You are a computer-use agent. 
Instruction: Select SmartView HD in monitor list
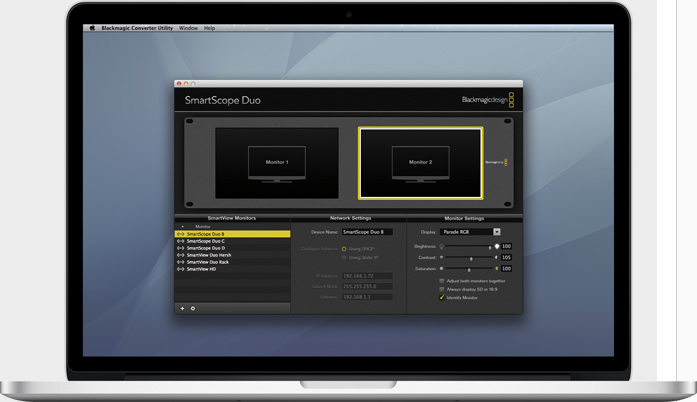coord(232,269)
